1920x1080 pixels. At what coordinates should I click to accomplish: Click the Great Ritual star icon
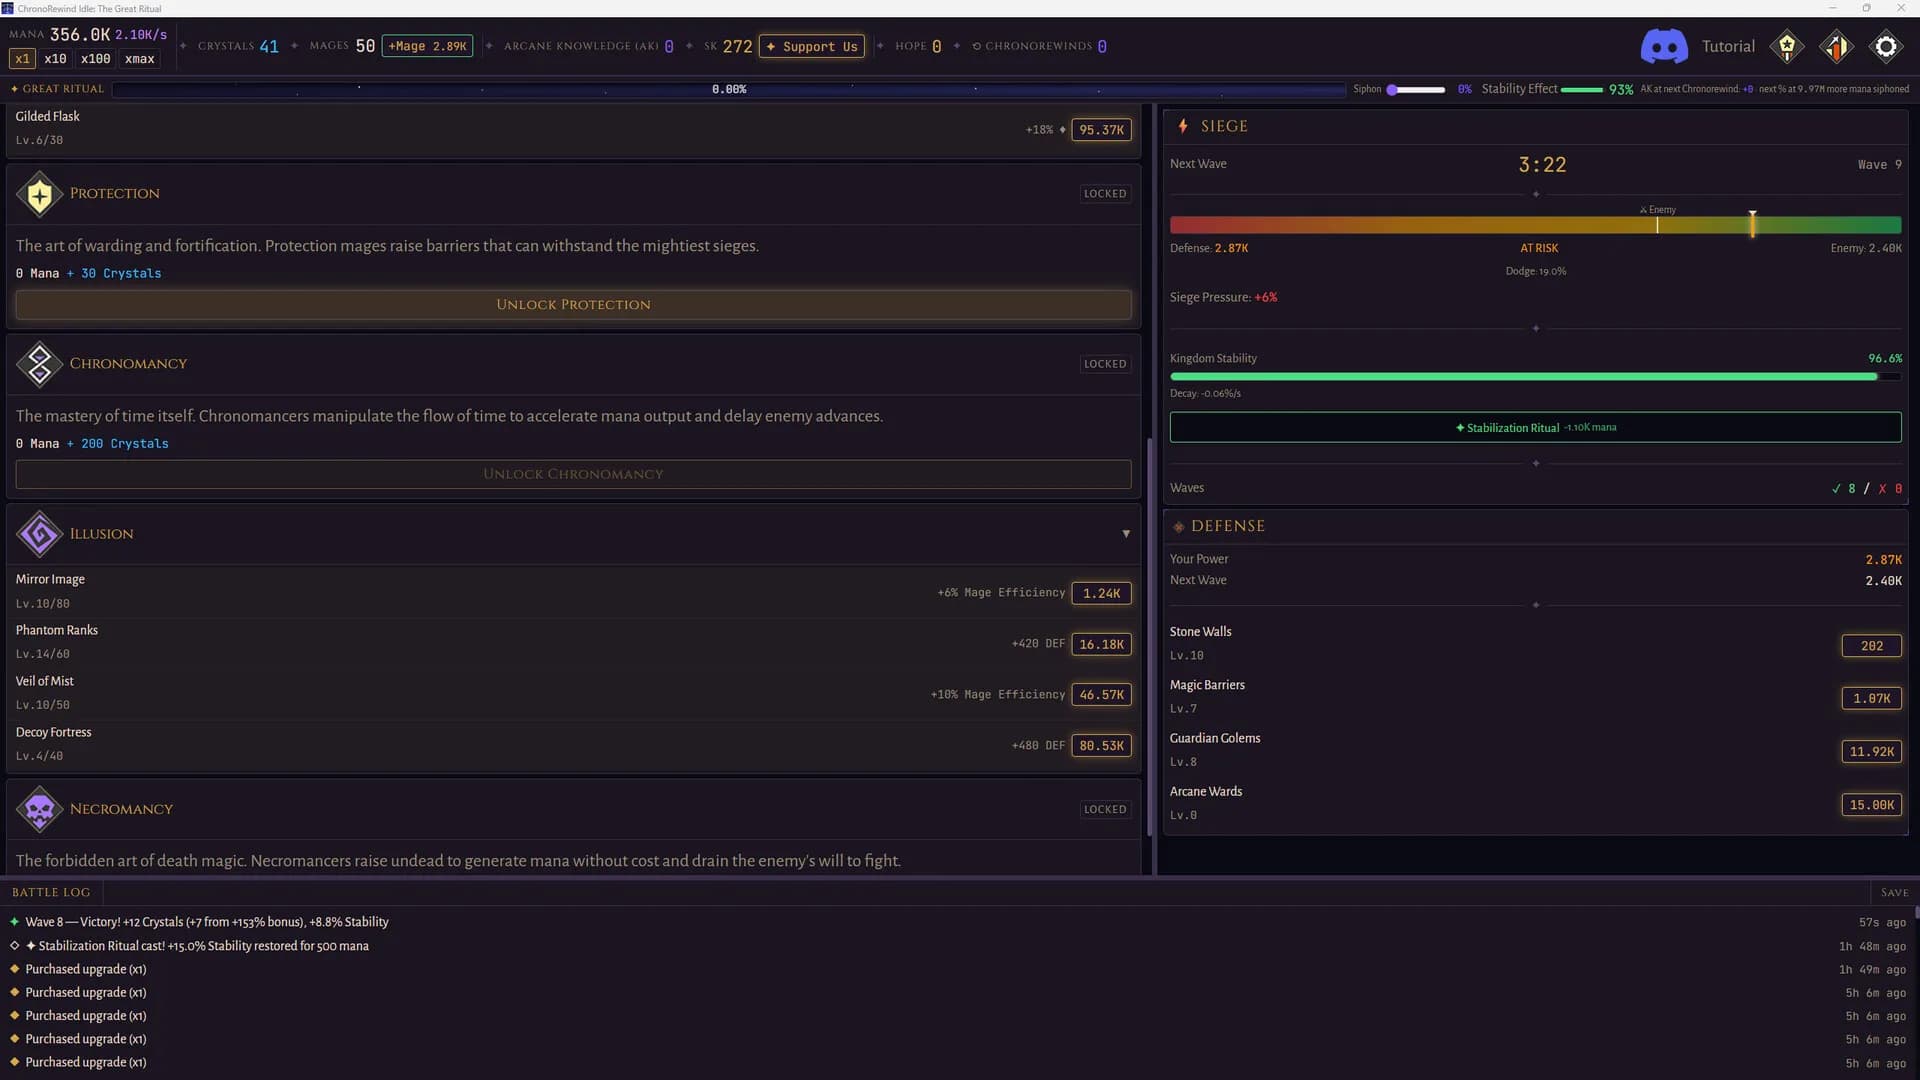point(15,89)
